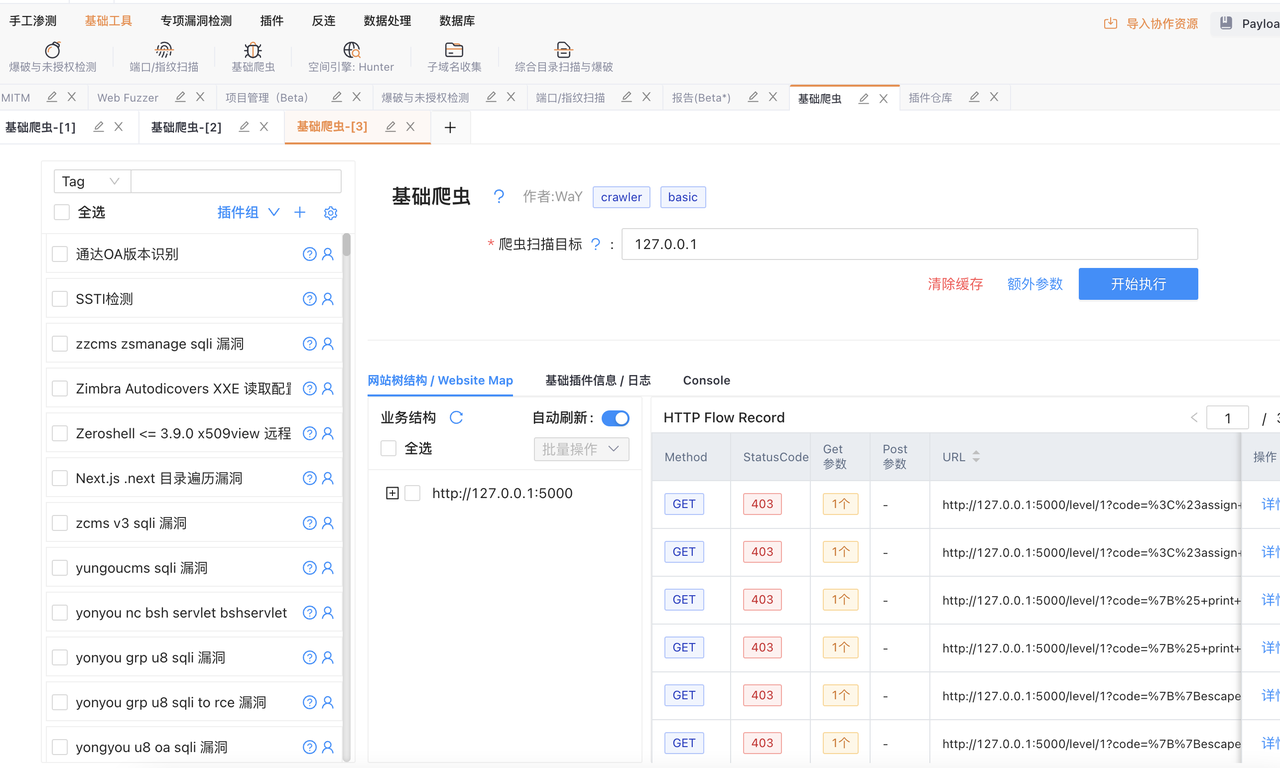Click the plugin list vertical scrollbar

347,246
